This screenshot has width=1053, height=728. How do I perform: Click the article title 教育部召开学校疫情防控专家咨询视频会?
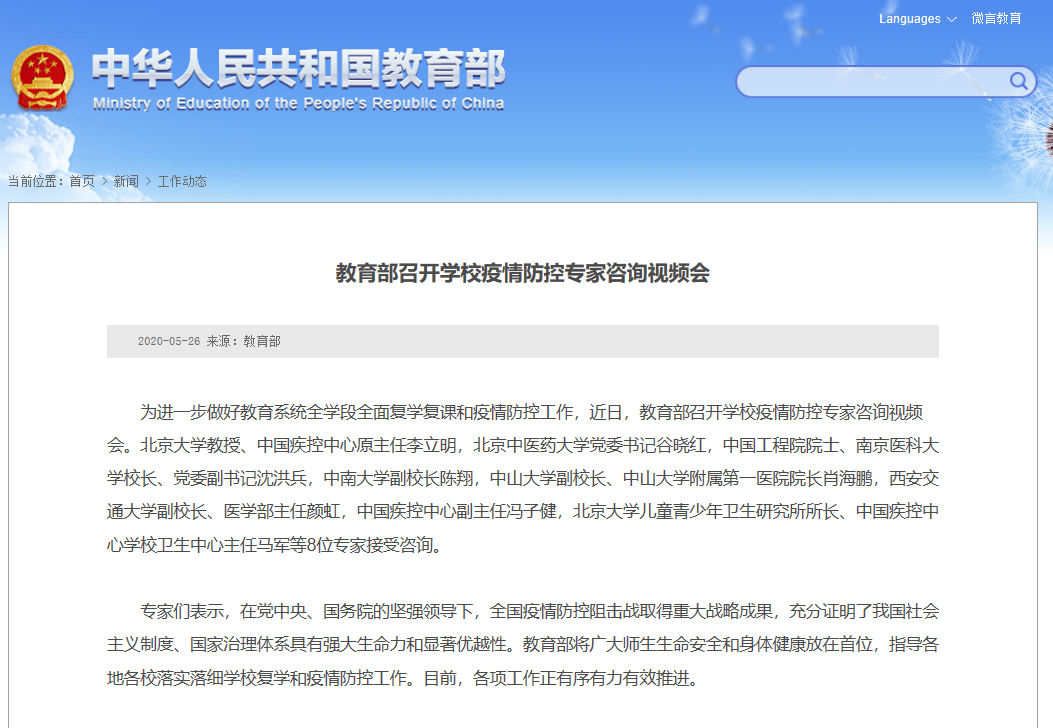pyautogui.click(x=522, y=273)
